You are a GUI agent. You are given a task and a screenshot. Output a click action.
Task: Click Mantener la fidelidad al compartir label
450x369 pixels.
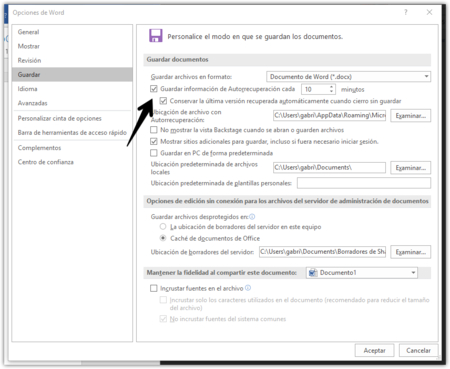tap(221, 273)
